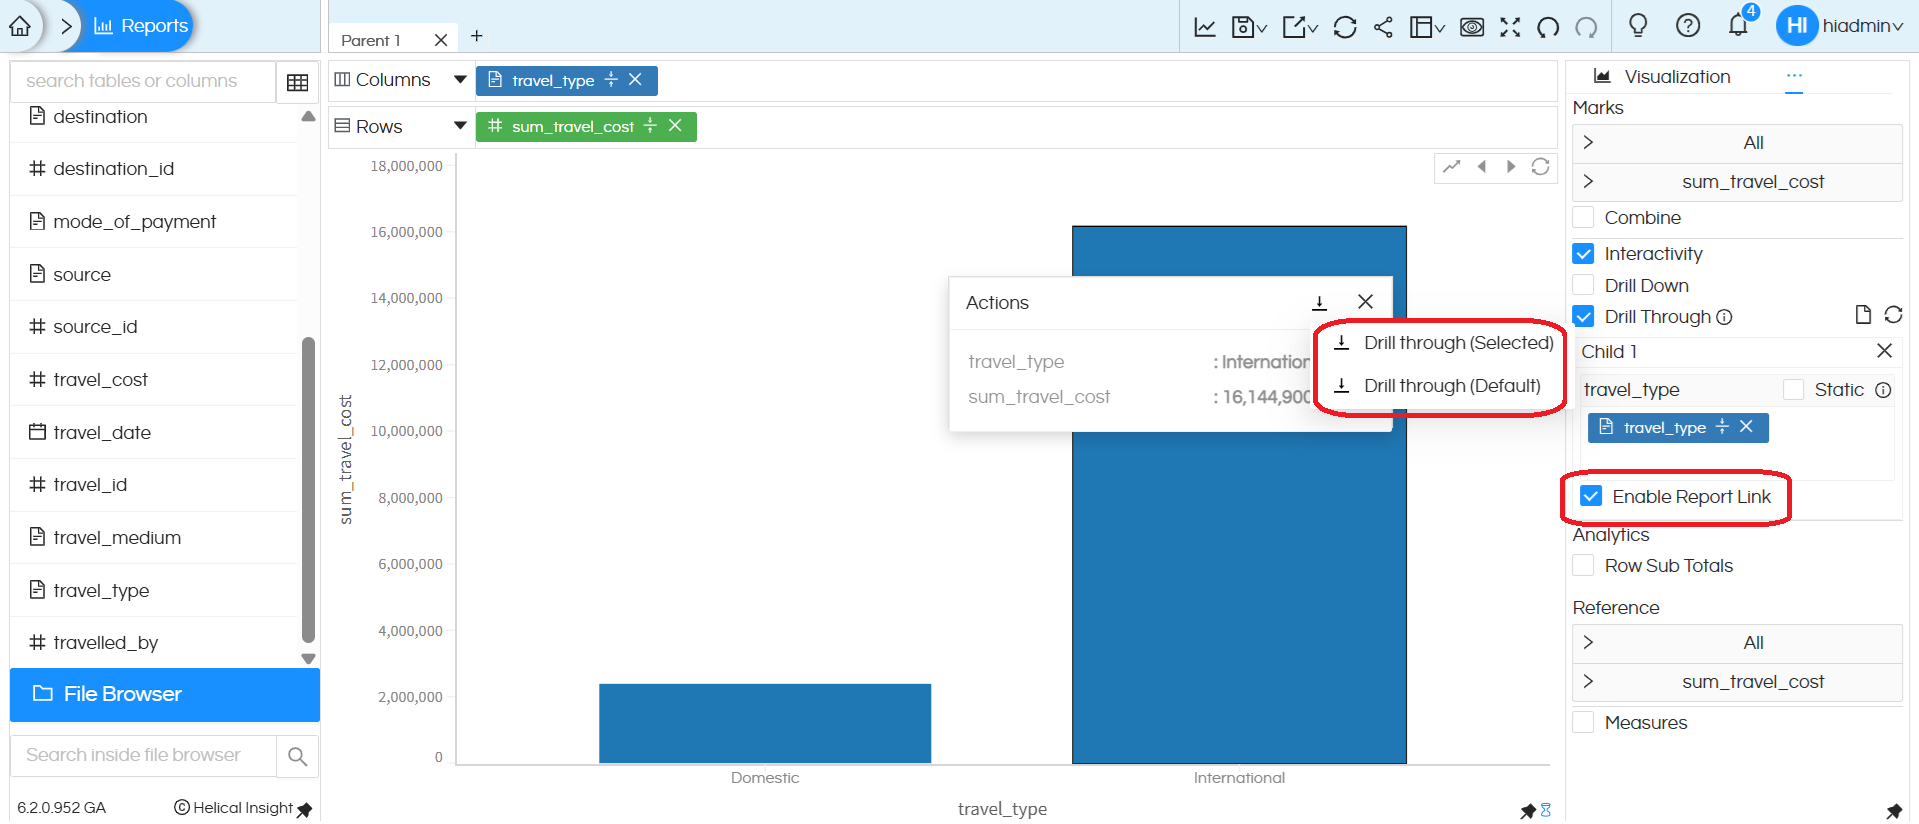This screenshot has width=1919, height=824.
Task: Share the report using share icon
Action: pos(1384,27)
